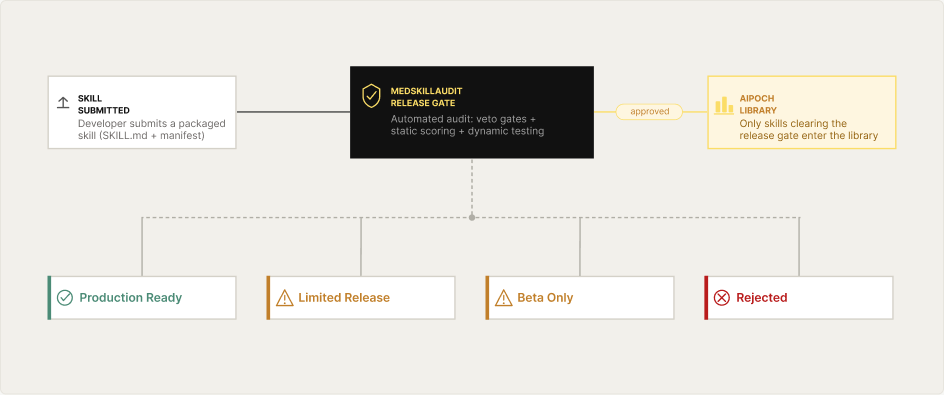944x395 pixels.
Task: Click the 'Developer submits a packaged skill' description
Action: pos(152,129)
